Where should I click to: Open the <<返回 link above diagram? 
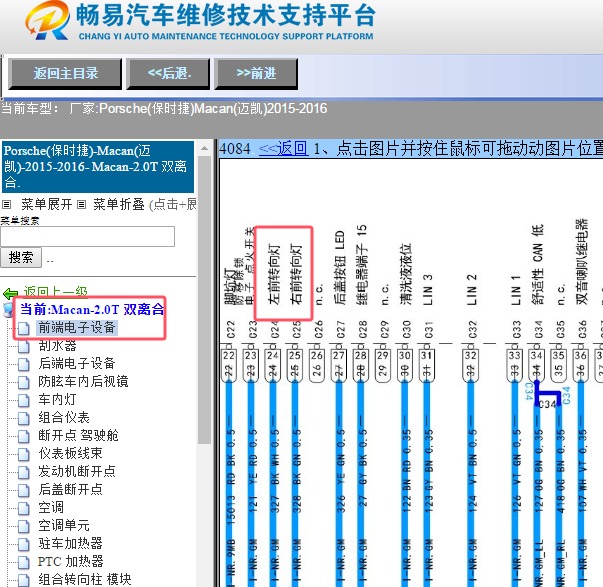pyautogui.click(x=283, y=148)
